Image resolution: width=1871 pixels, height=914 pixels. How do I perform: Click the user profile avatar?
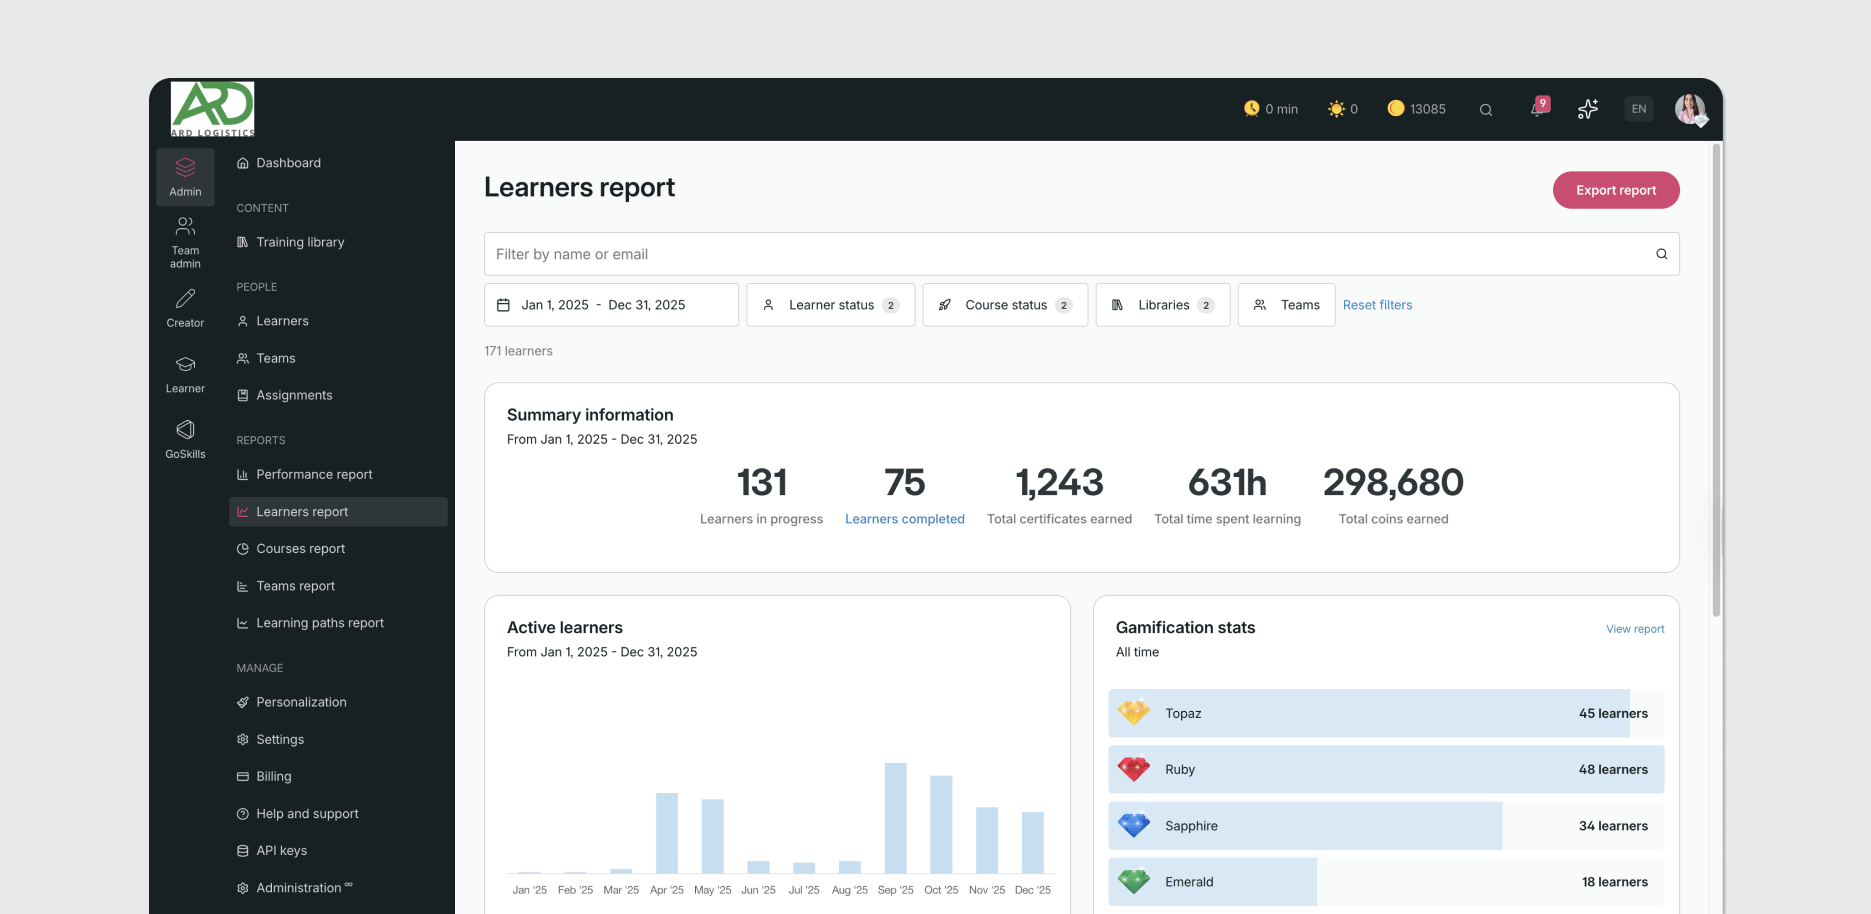[x=1691, y=109]
